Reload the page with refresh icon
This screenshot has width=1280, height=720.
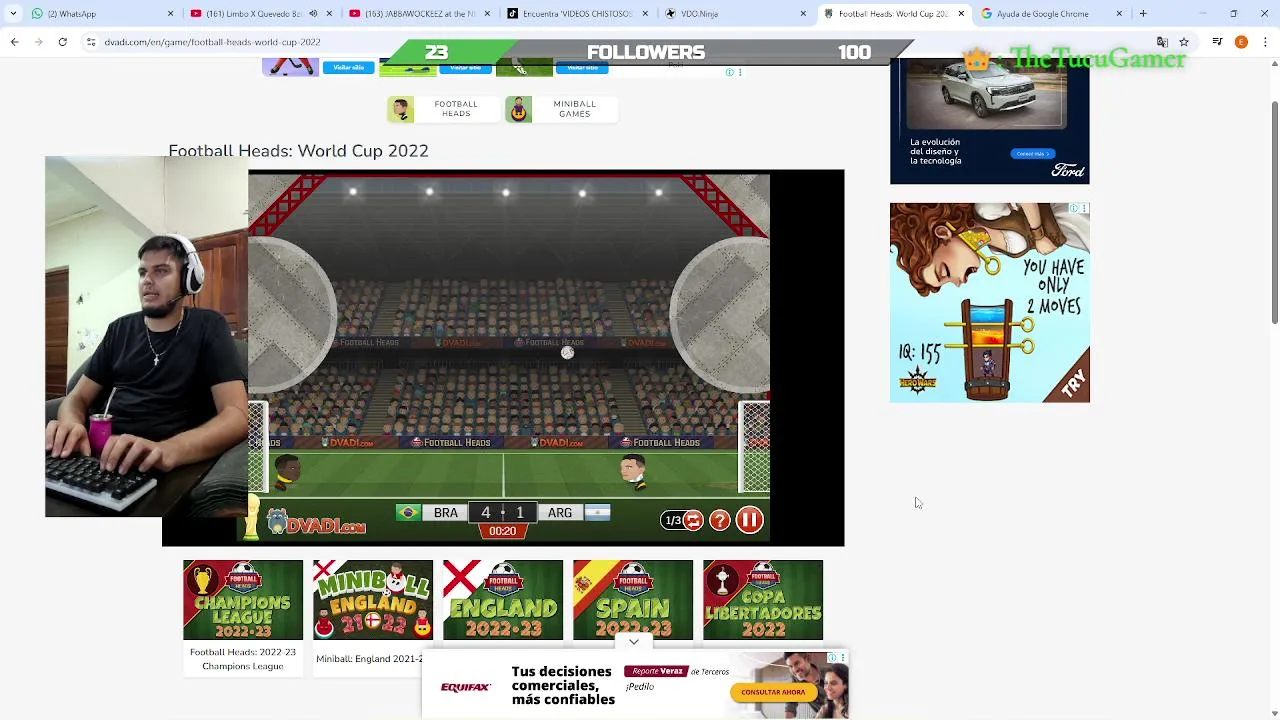coord(62,42)
